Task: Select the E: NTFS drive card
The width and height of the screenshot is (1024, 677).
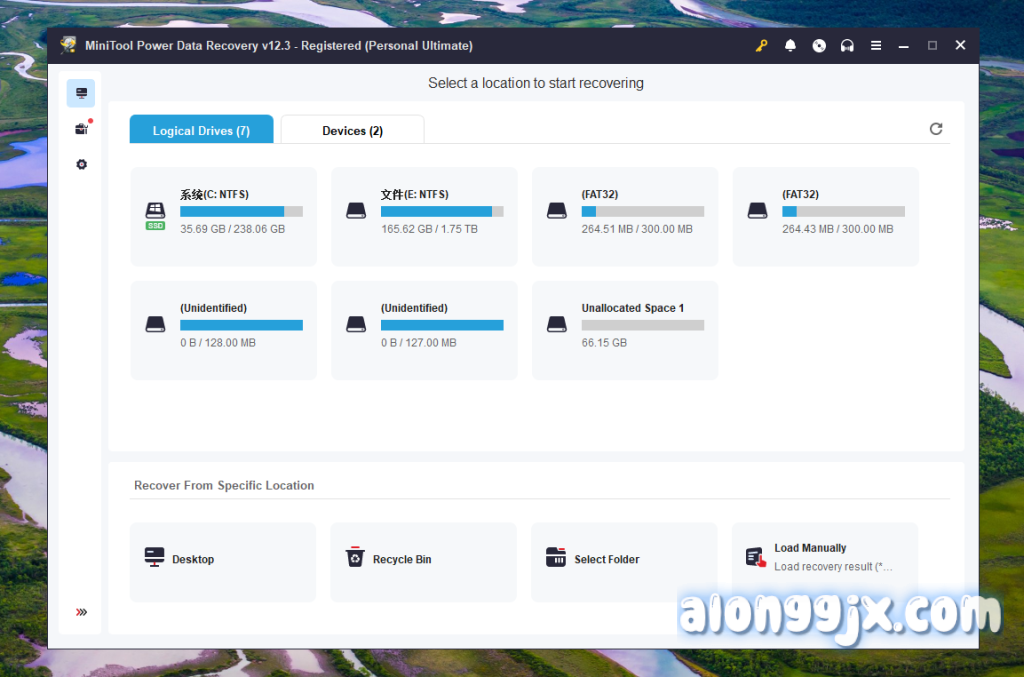Action: [424, 216]
